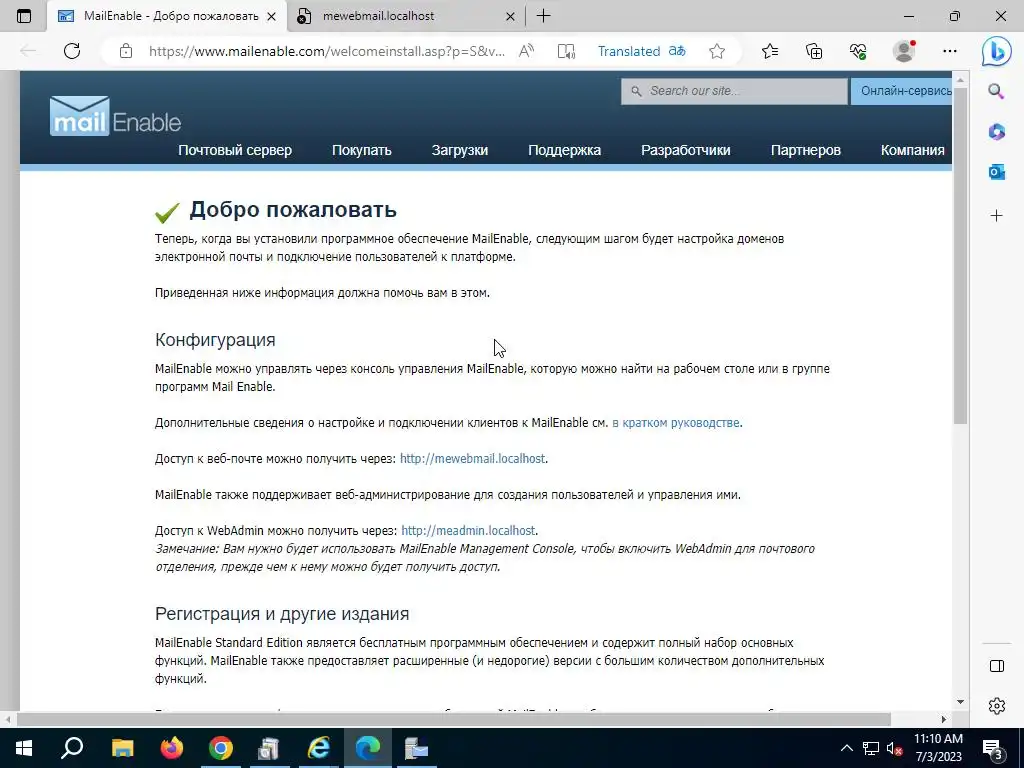Open a new browser tab
Screen dimensions: 1024x768
[543, 16]
